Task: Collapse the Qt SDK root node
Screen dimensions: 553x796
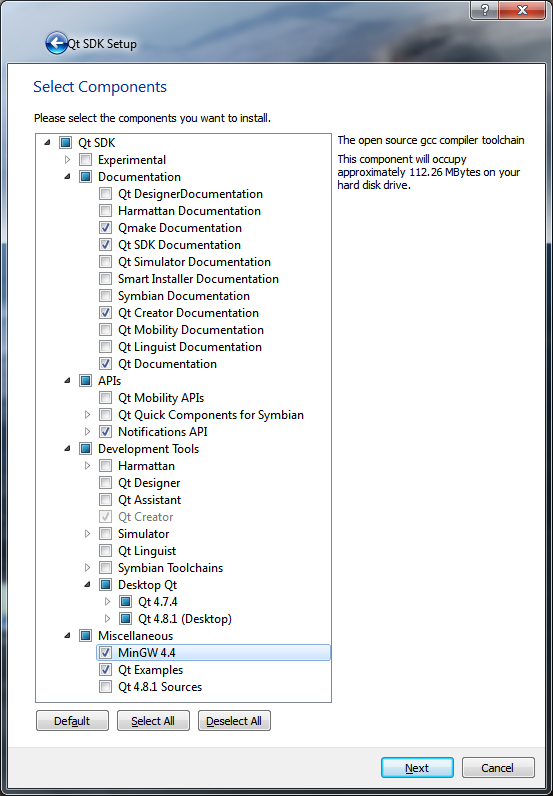Action: tap(48, 143)
